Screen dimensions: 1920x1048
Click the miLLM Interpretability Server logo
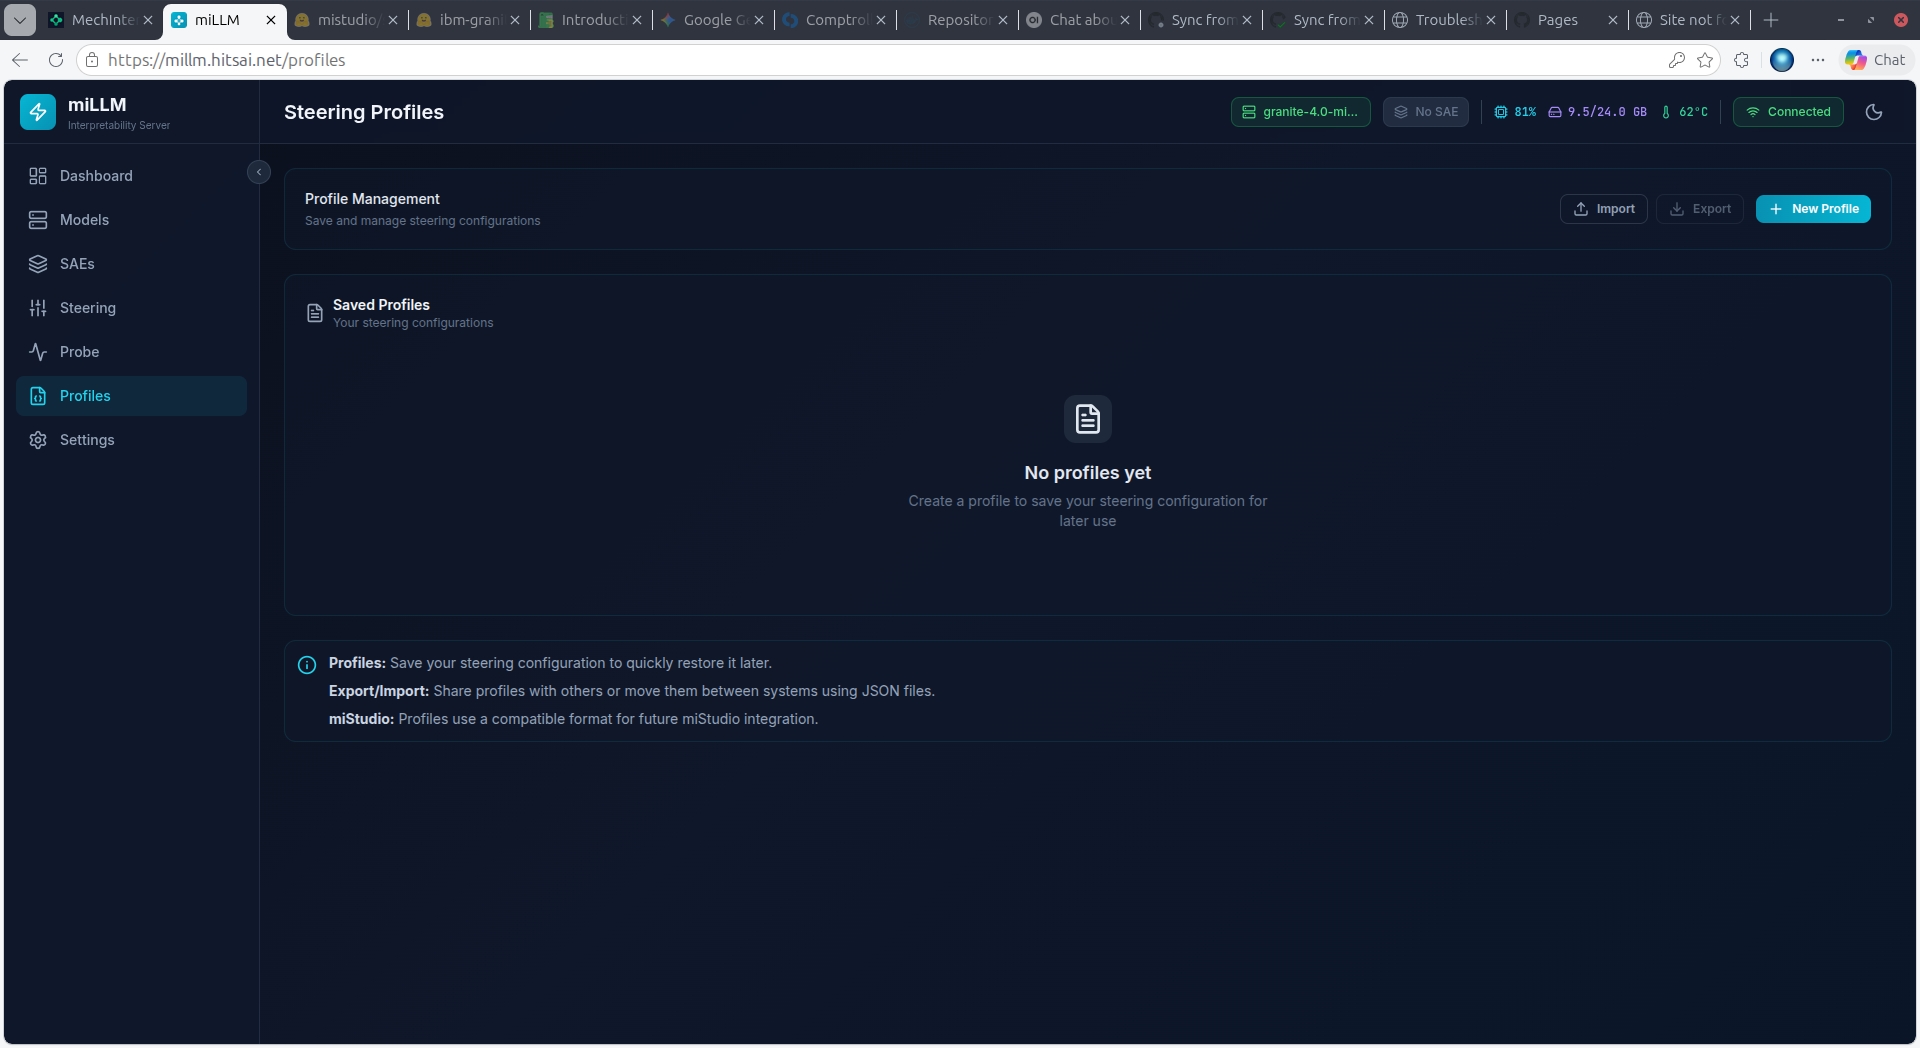tap(95, 112)
